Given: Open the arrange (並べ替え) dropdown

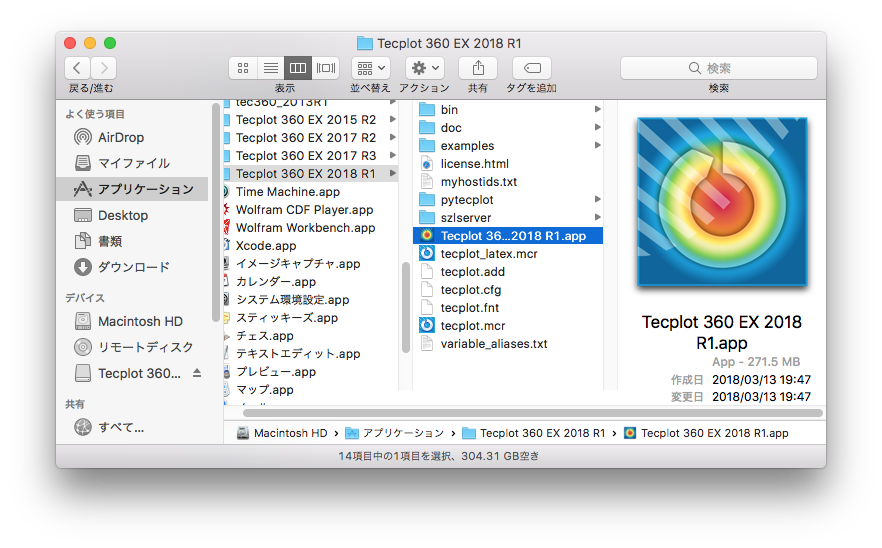Looking at the screenshot, I should click(371, 68).
